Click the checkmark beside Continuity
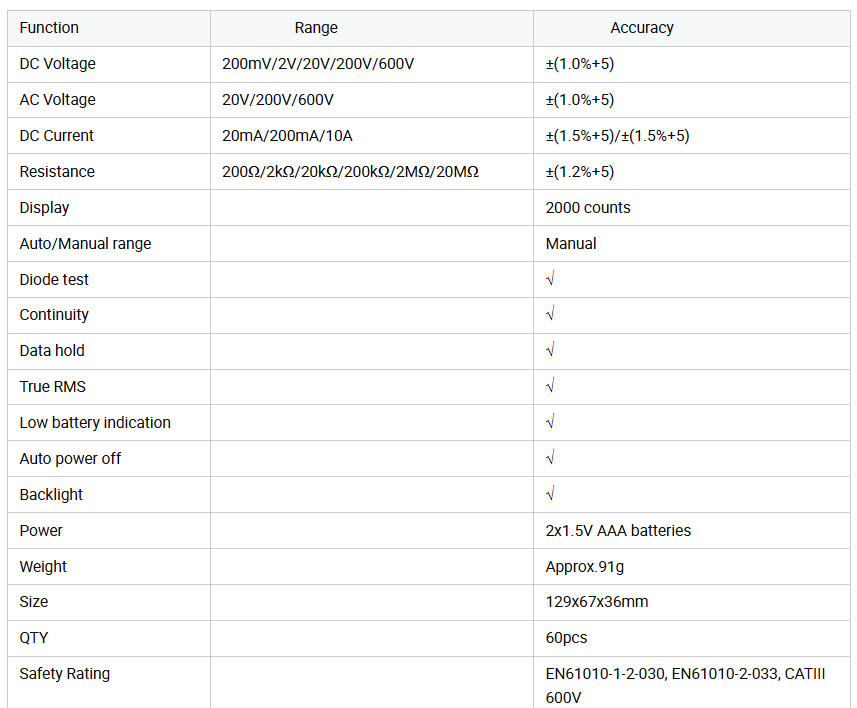This screenshot has width=857, height=708. (550, 314)
